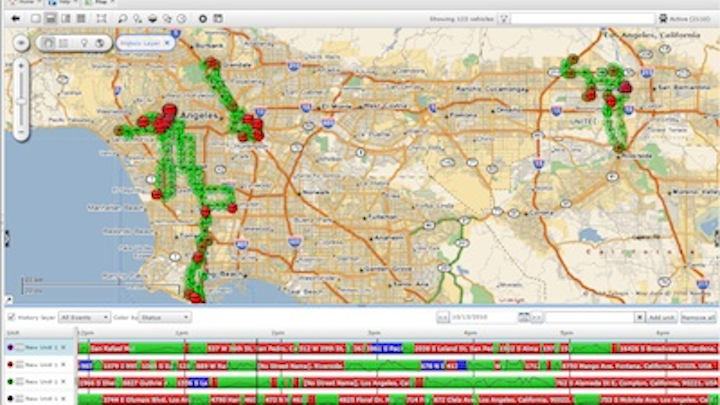Remove the red-dot unit with its X
Viewport: 720px width, 405px height.
63,365
